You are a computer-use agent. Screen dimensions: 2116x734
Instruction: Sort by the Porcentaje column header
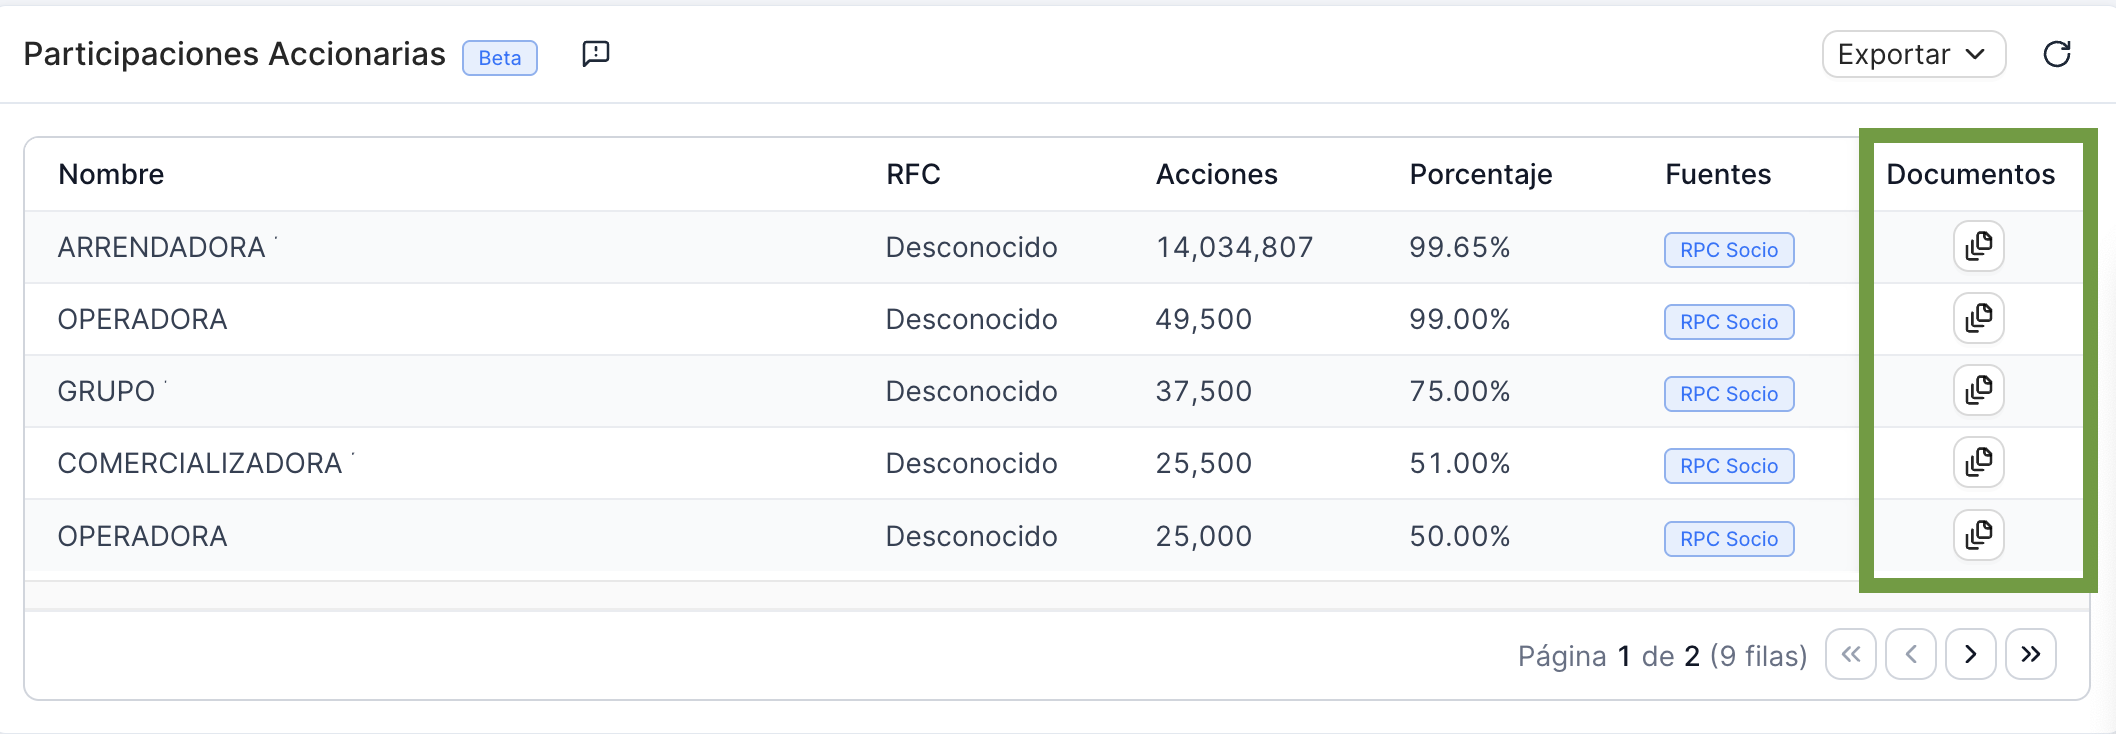tap(1481, 175)
